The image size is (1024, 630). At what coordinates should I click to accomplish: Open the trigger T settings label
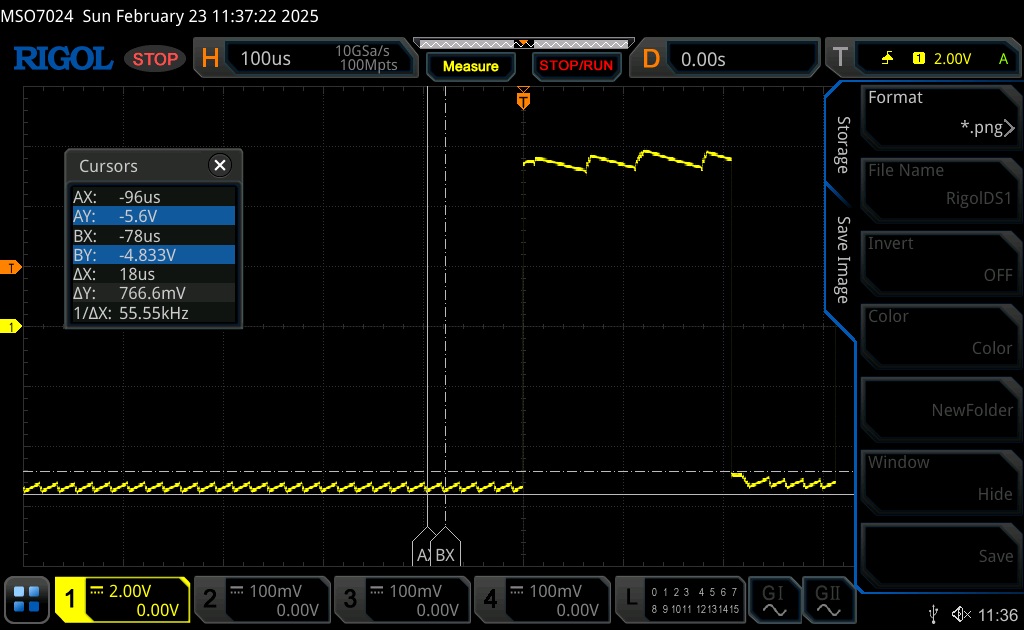click(840, 59)
